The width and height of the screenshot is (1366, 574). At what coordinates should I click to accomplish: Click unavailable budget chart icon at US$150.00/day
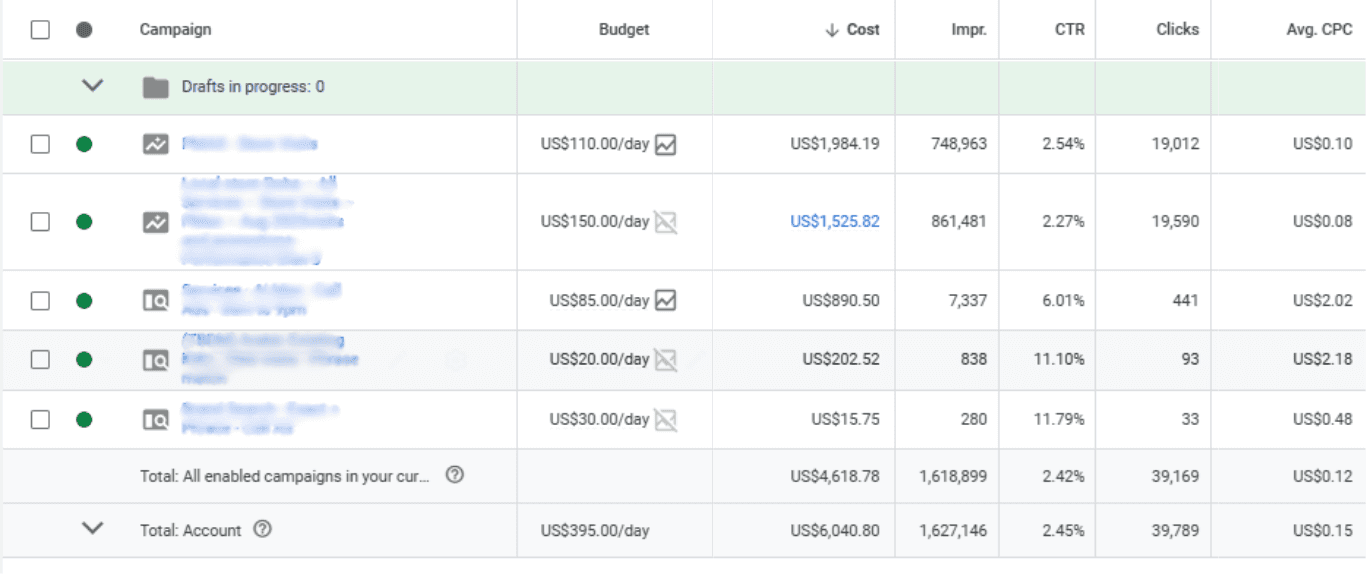click(666, 222)
